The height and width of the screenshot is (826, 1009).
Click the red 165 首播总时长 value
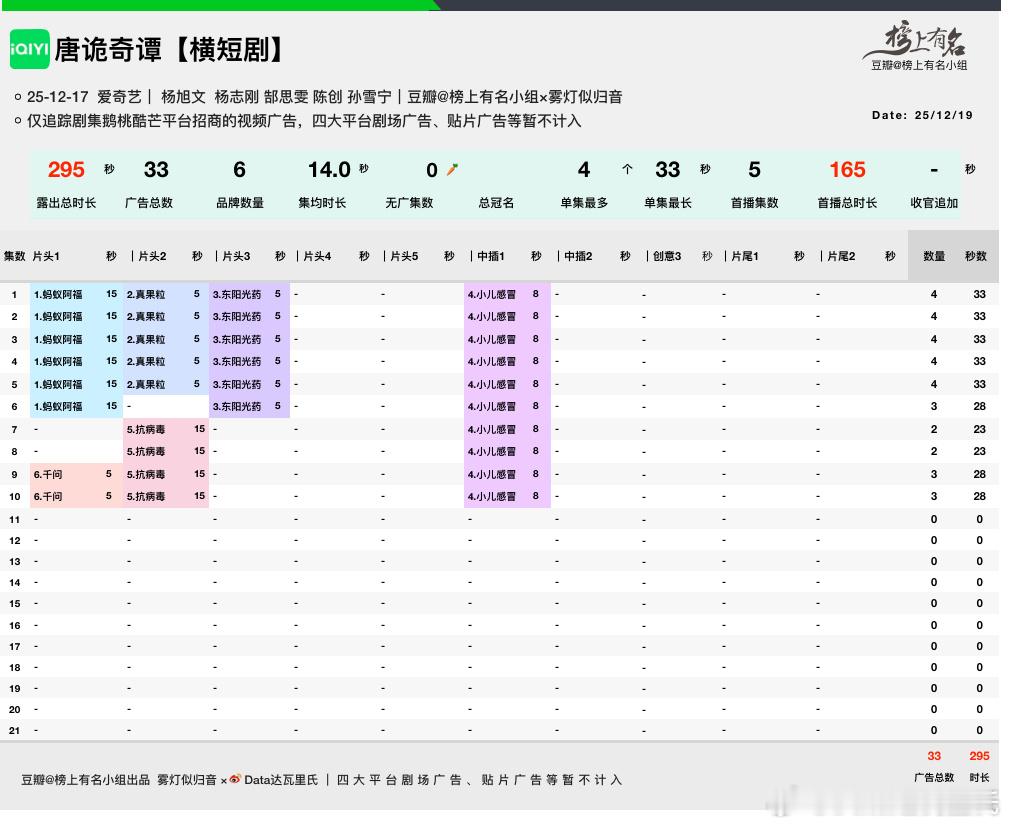pyautogui.click(x=847, y=170)
